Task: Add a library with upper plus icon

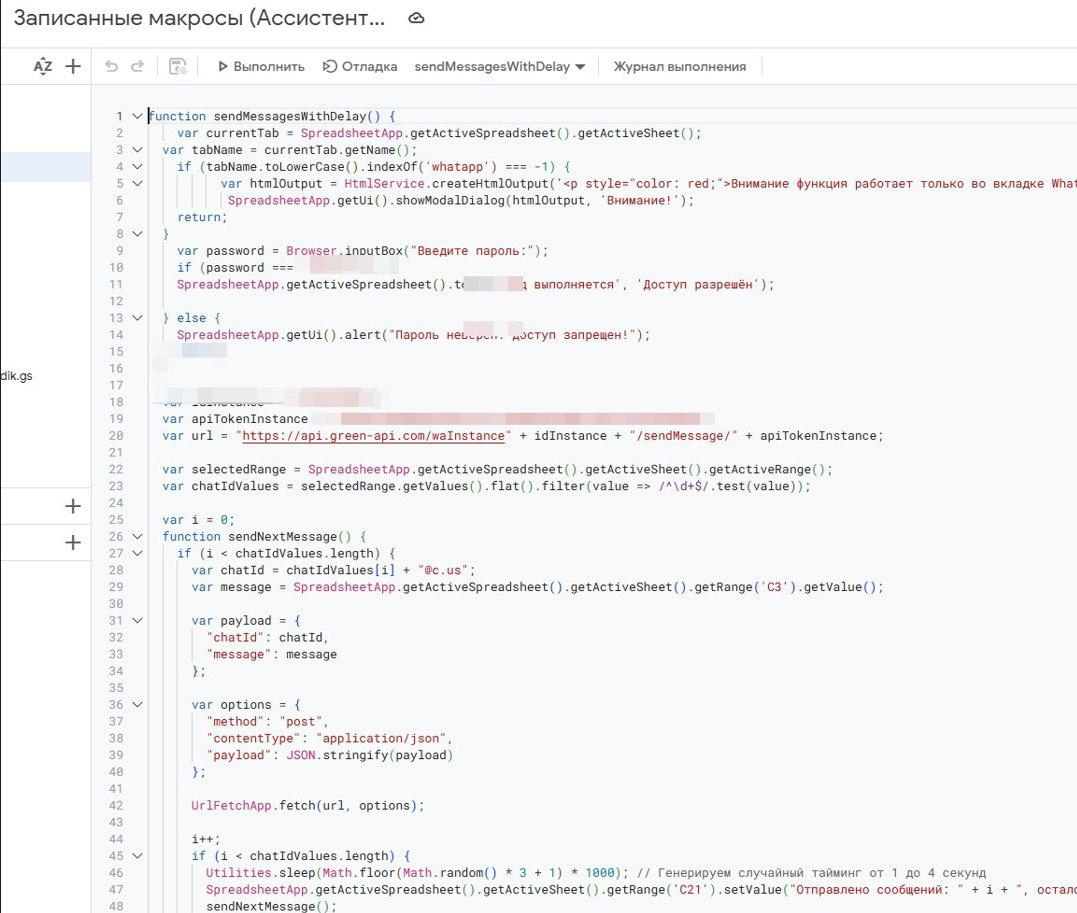Action: 73,506
